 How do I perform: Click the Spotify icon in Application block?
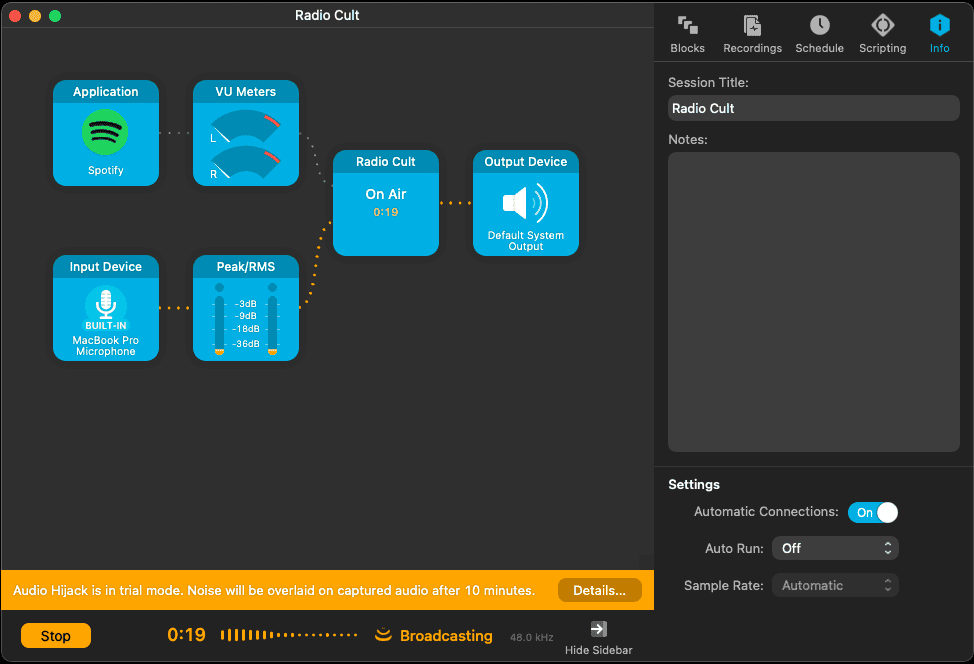[x=105, y=132]
